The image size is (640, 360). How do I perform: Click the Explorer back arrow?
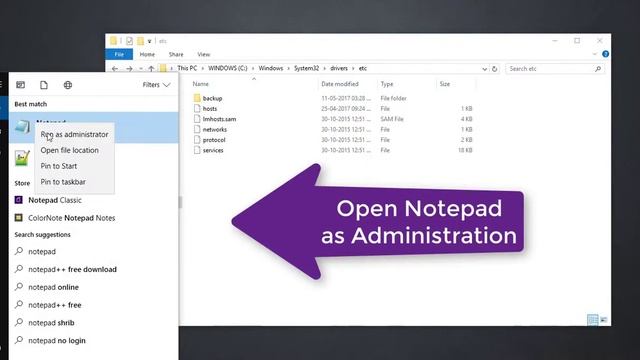coord(115,69)
